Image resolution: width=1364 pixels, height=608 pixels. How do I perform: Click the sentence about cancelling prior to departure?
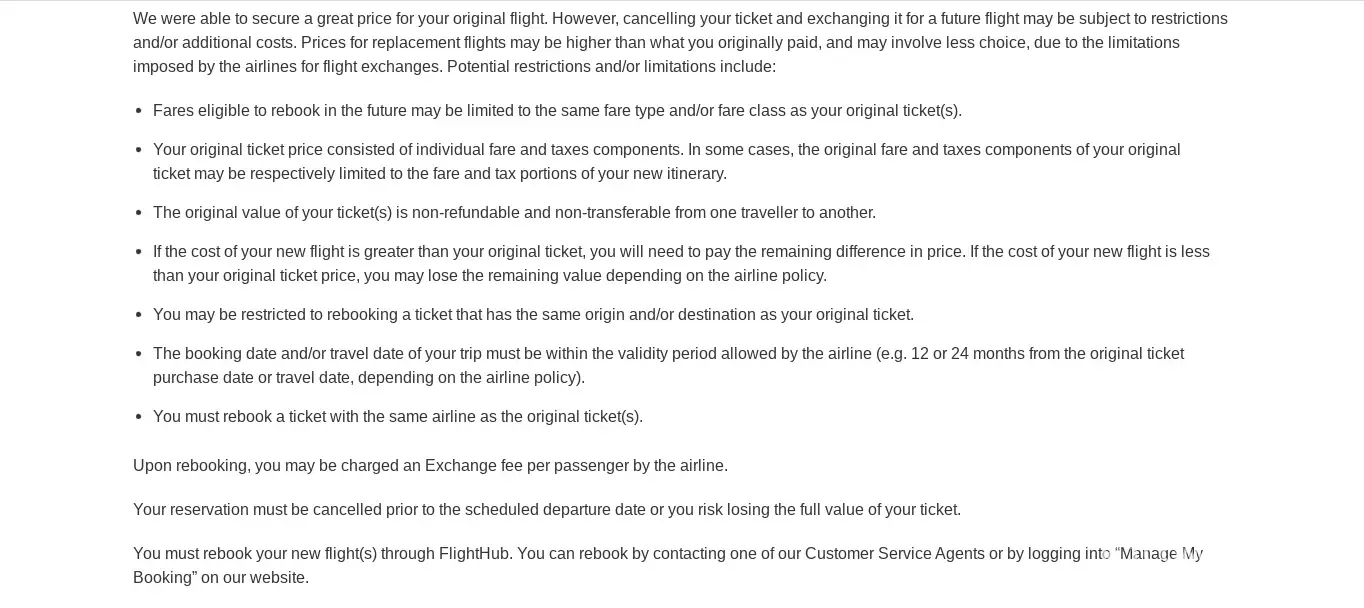(547, 510)
